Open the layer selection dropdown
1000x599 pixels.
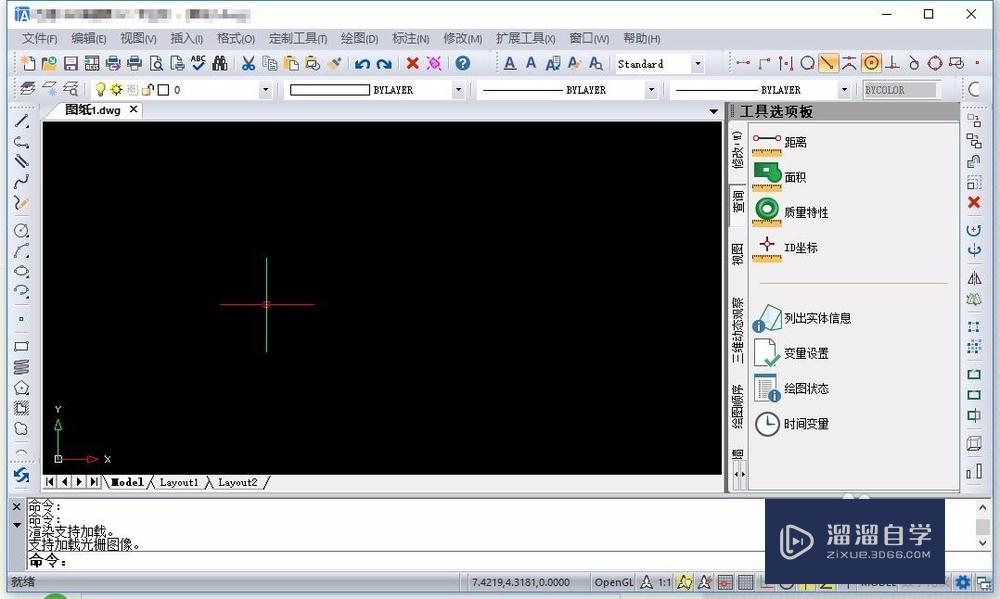(265, 89)
